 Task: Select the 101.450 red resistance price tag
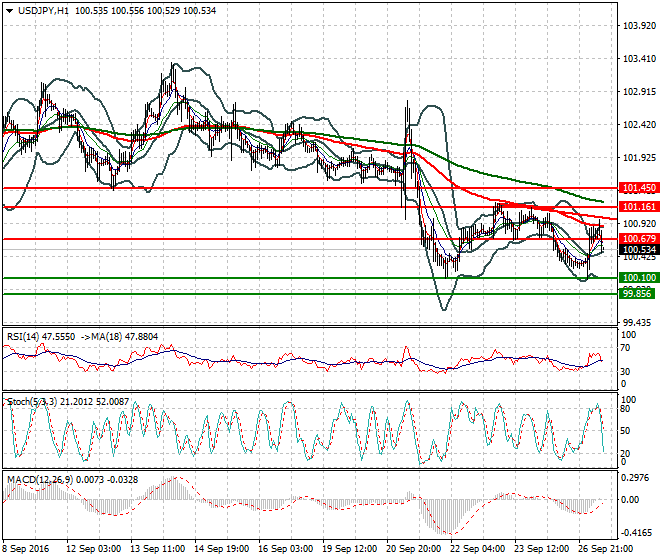638,187
